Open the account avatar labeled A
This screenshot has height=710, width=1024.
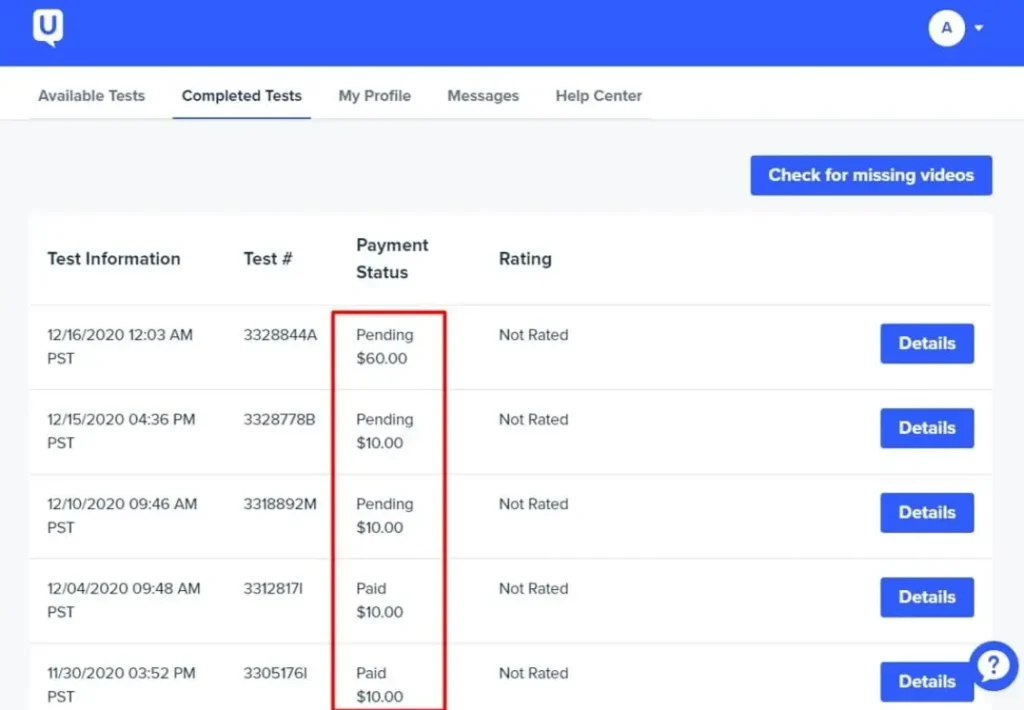coord(946,28)
